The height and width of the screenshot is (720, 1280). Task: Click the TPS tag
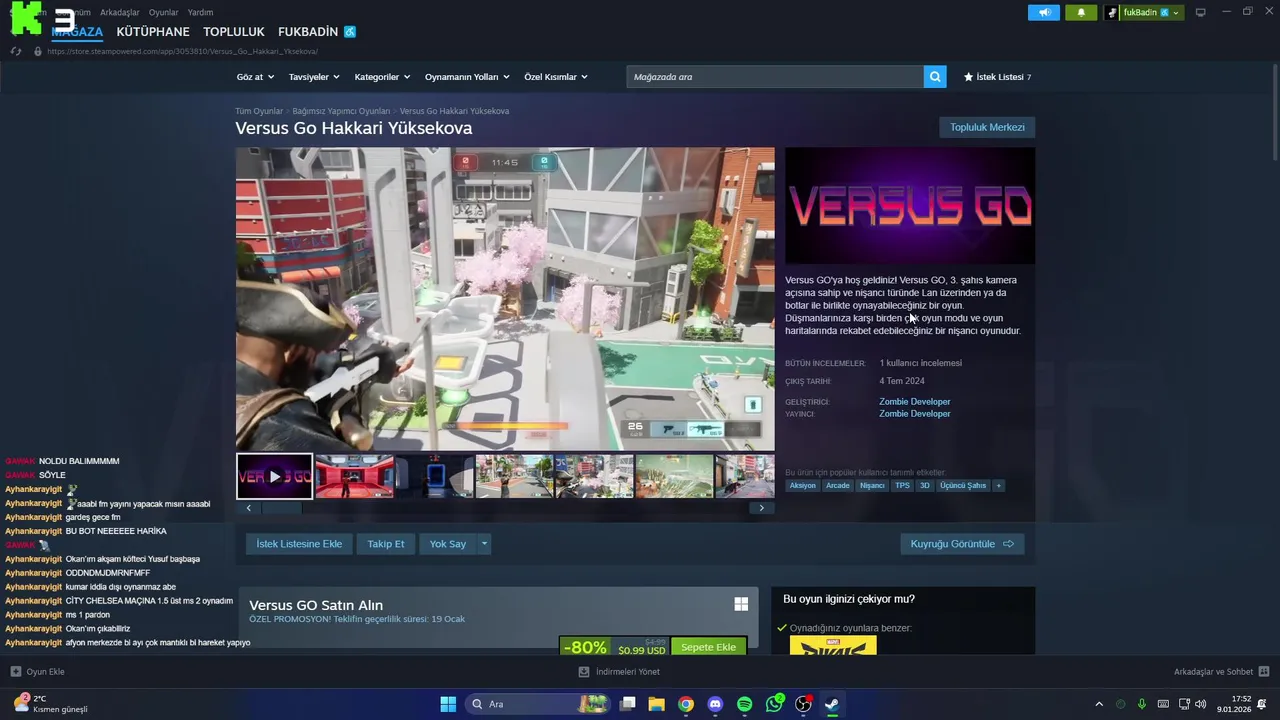902,486
